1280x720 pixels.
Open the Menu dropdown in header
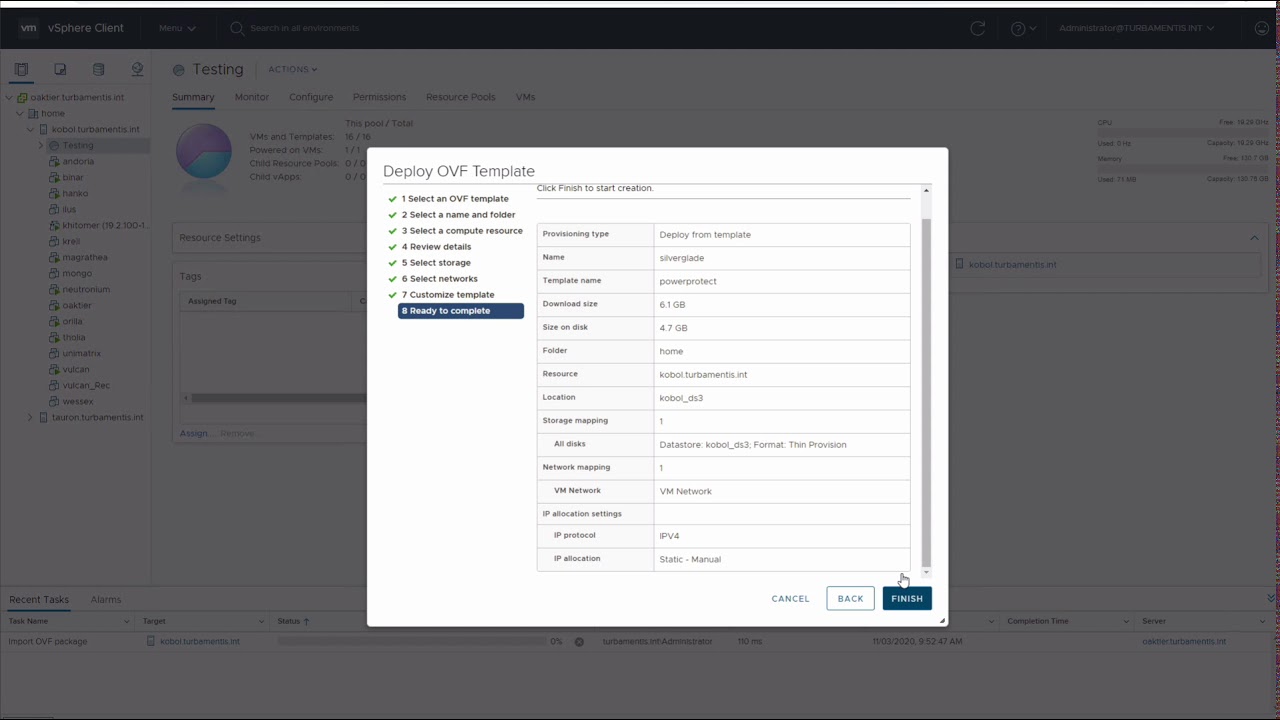pyautogui.click(x=177, y=28)
